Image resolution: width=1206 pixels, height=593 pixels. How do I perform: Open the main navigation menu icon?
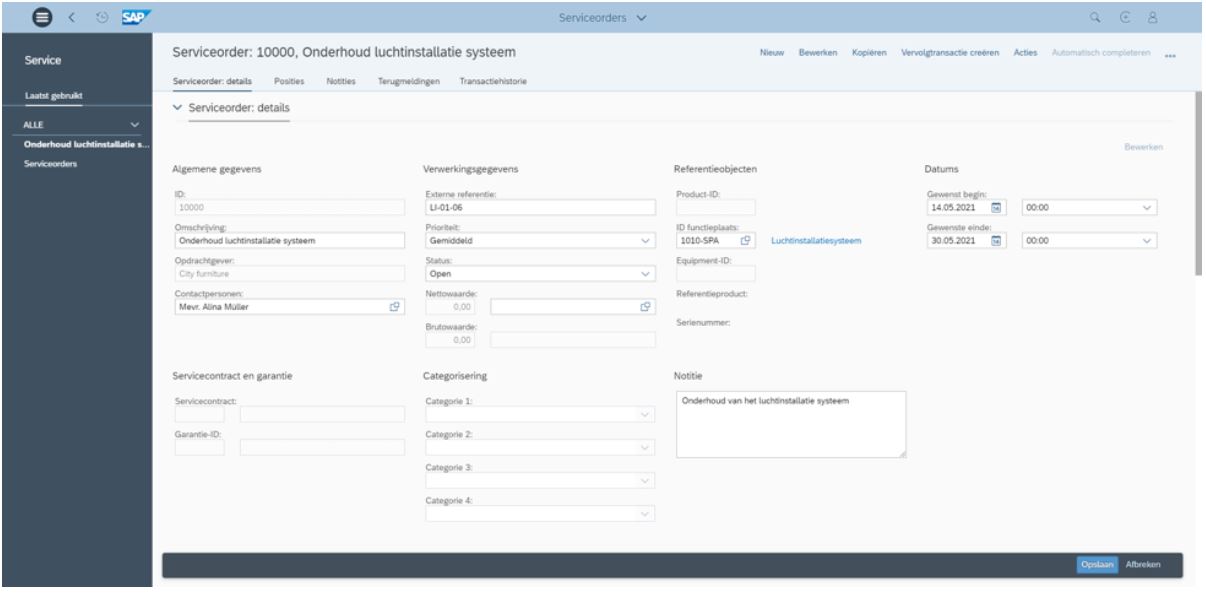click(40, 18)
